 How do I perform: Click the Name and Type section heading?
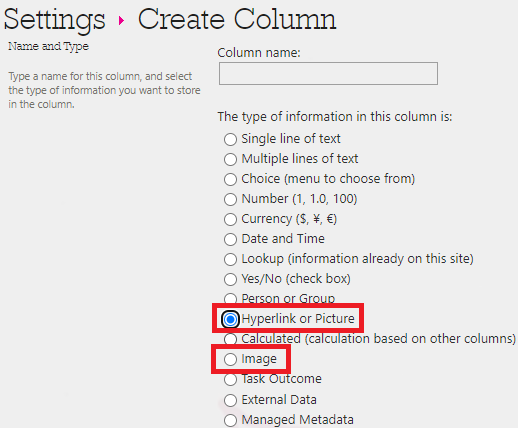click(x=48, y=46)
